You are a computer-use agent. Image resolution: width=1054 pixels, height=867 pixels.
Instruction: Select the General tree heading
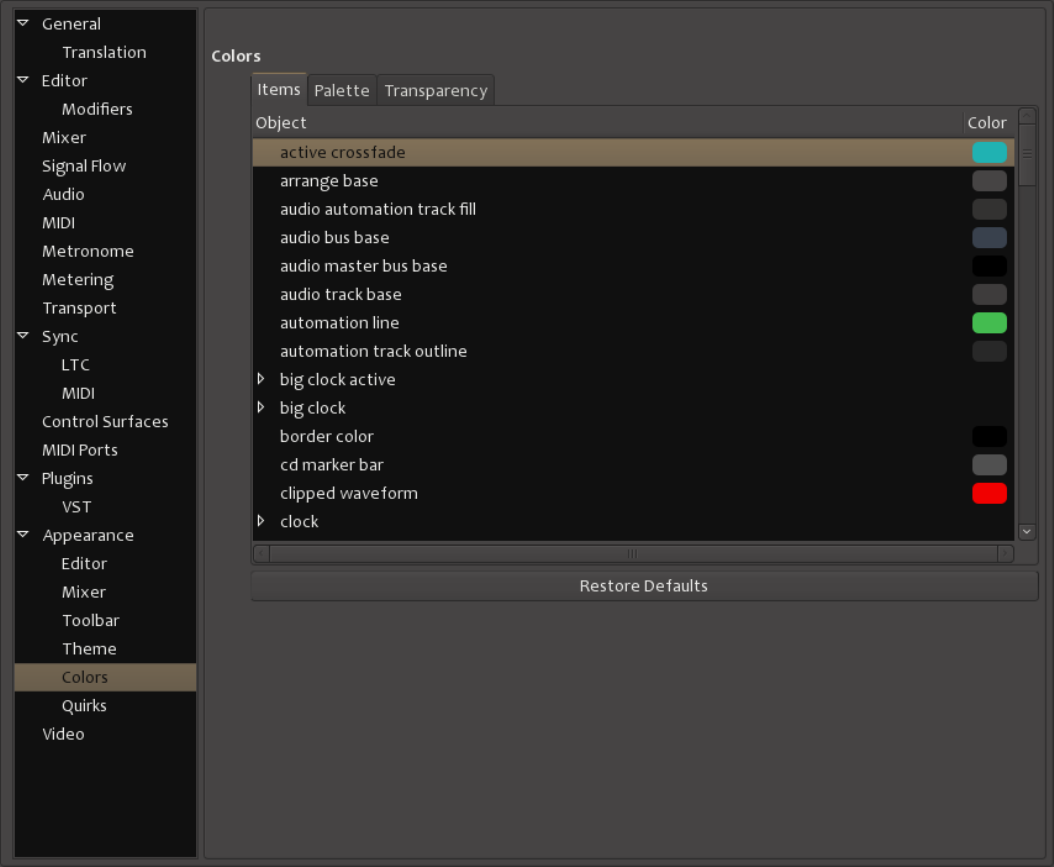point(71,24)
